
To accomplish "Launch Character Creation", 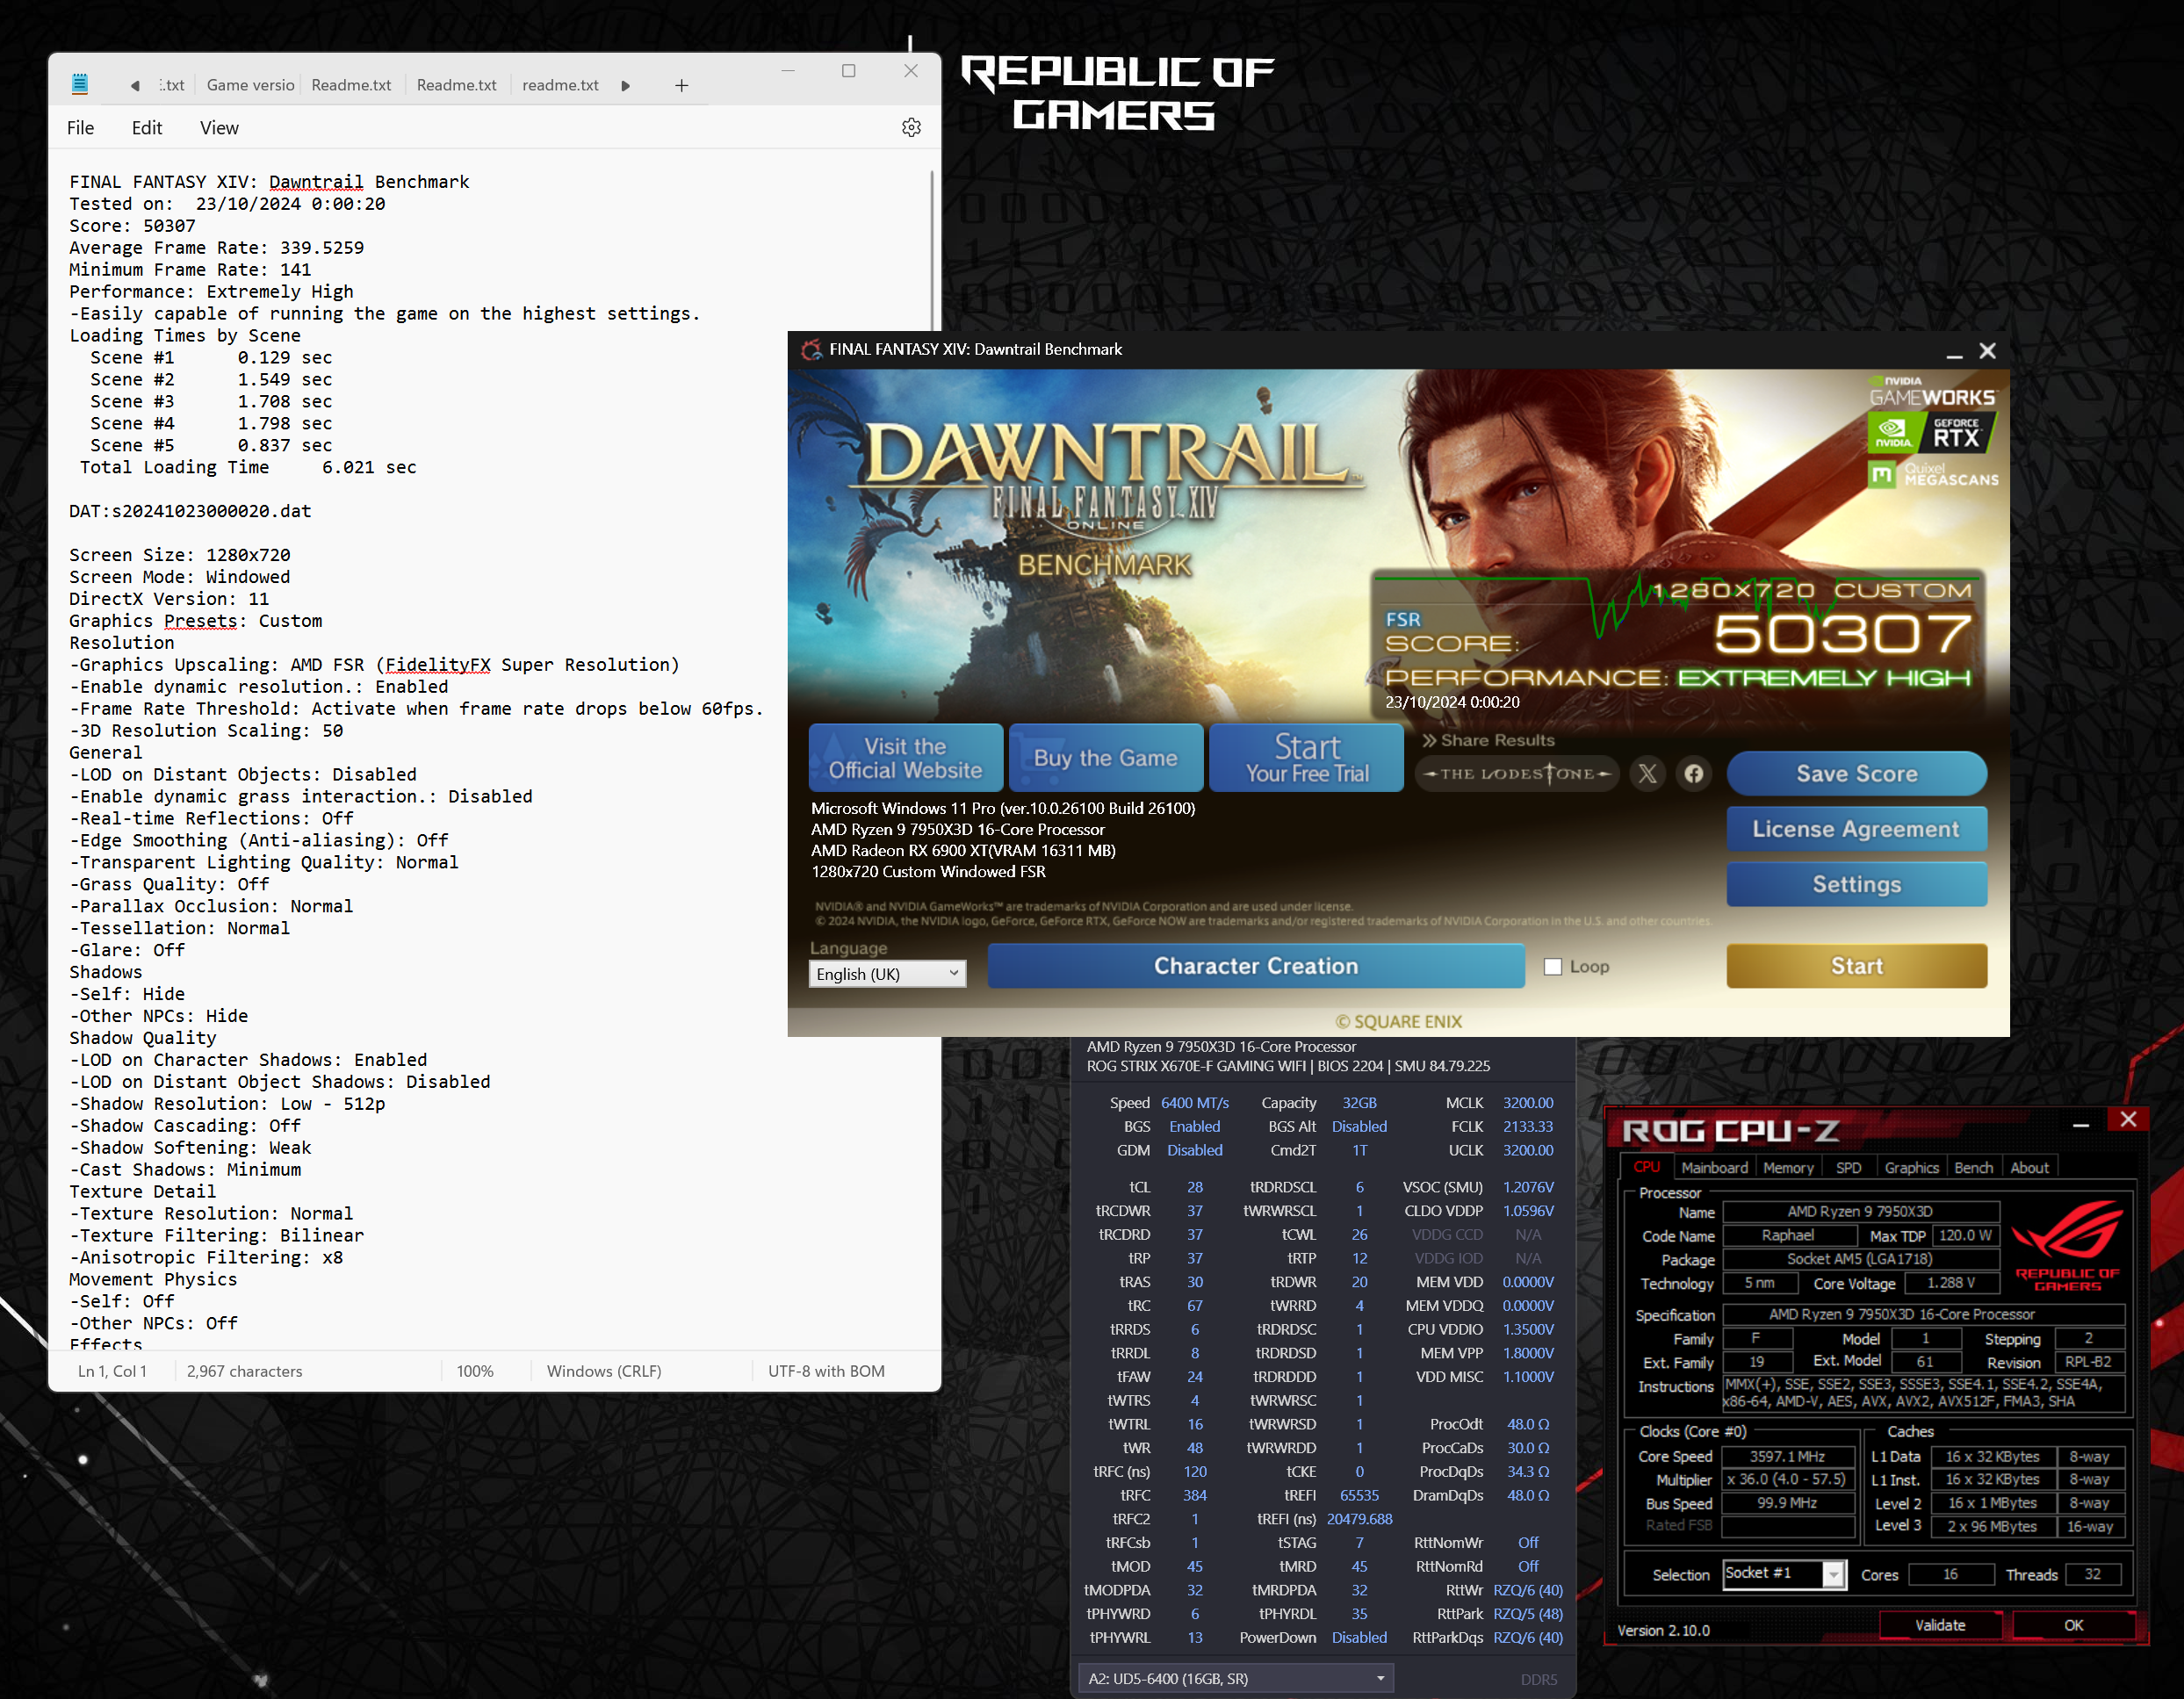I will (x=1256, y=966).
